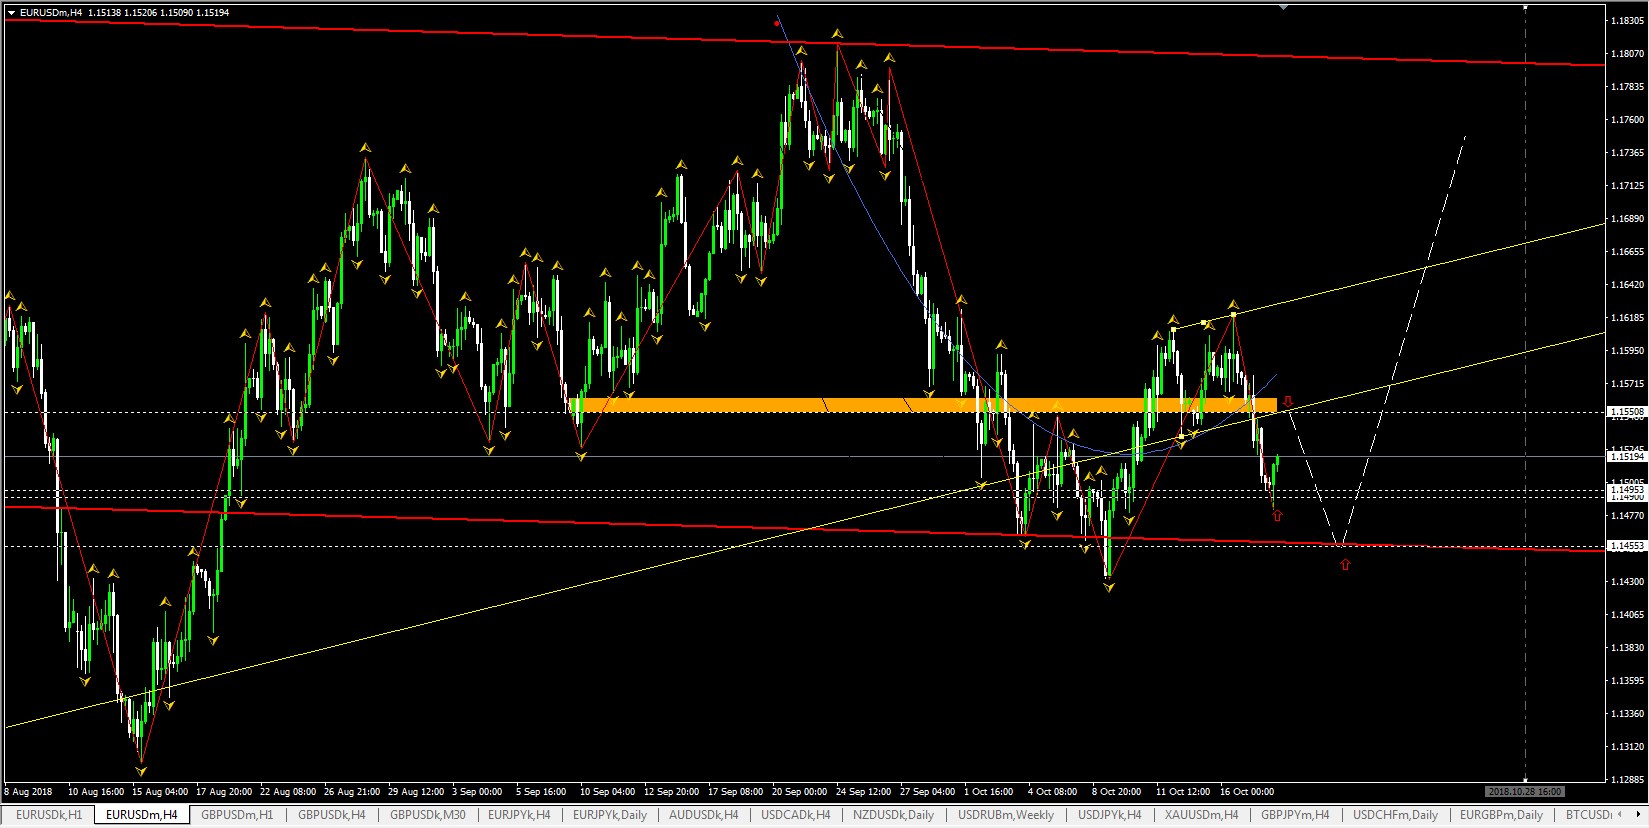
Task: Open the EURUSDm,H4 chart title arrow
Action: 11,12
